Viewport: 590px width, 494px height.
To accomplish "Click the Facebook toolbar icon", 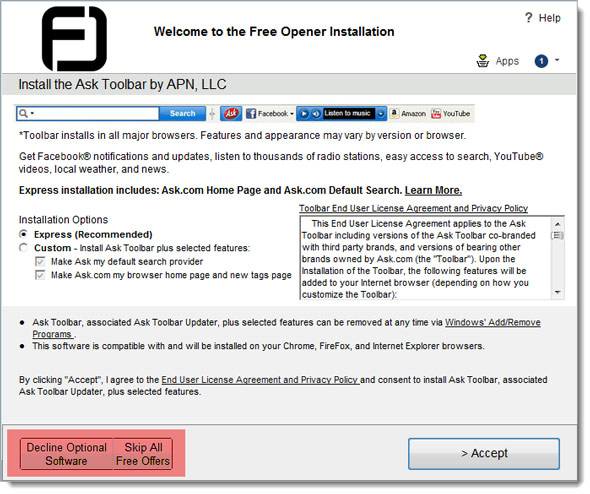I will tap(251, 114).
